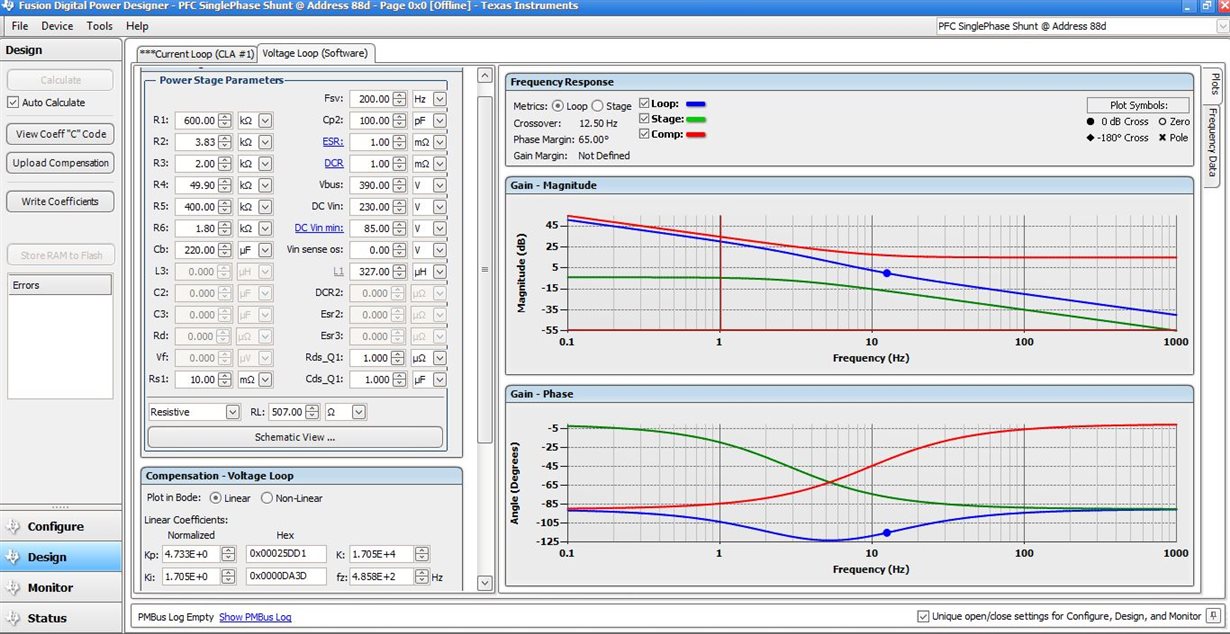
Task: Click the Kp hex value field
Action: (286, 554)
